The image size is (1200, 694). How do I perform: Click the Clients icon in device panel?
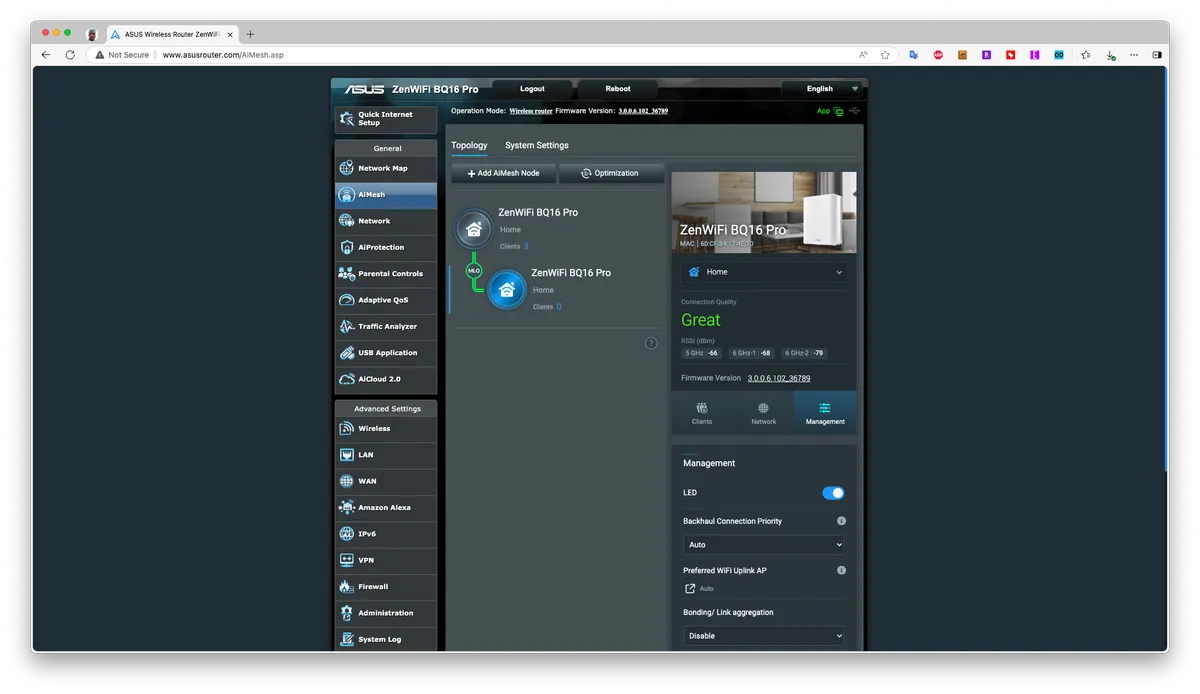[x=702, y=408]
